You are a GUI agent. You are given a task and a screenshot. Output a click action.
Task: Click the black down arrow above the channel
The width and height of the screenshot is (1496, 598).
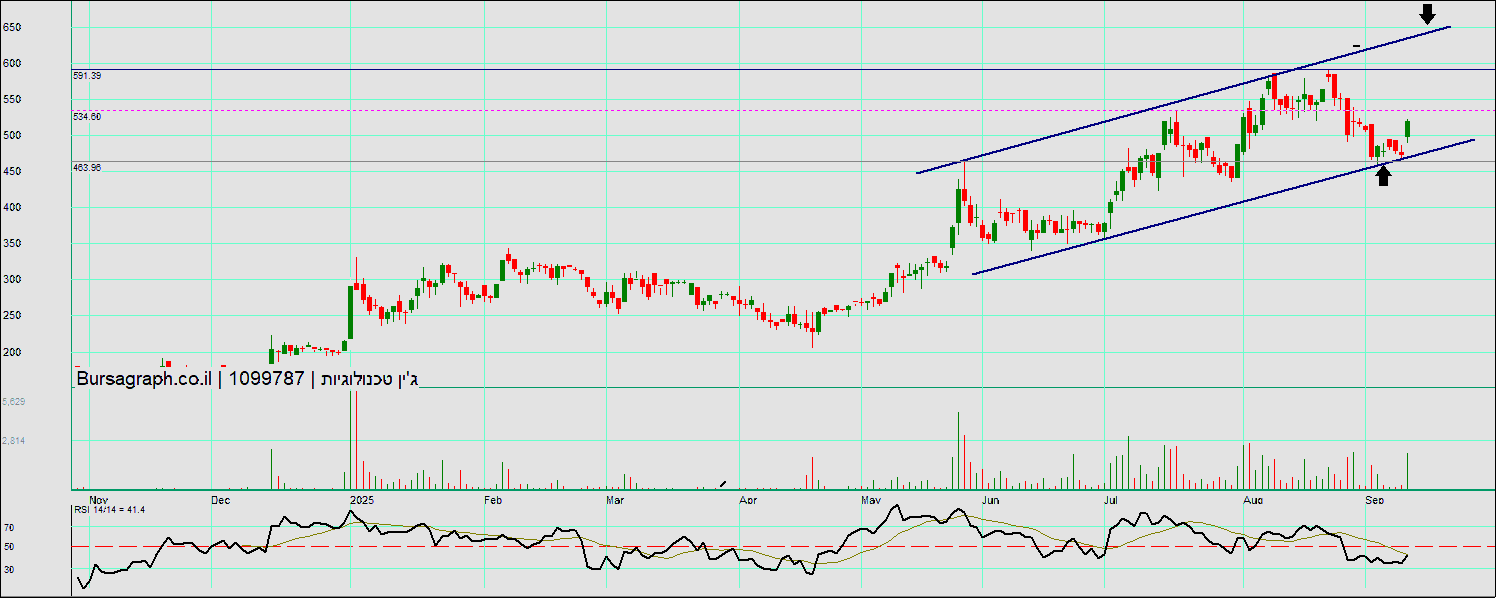click(1427, 14)
